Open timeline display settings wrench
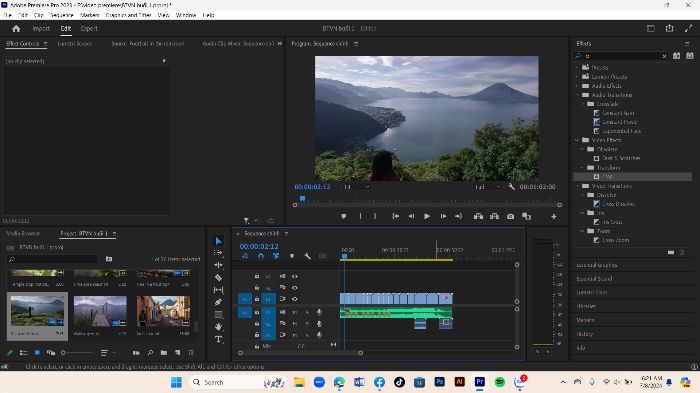 [307, 256]
